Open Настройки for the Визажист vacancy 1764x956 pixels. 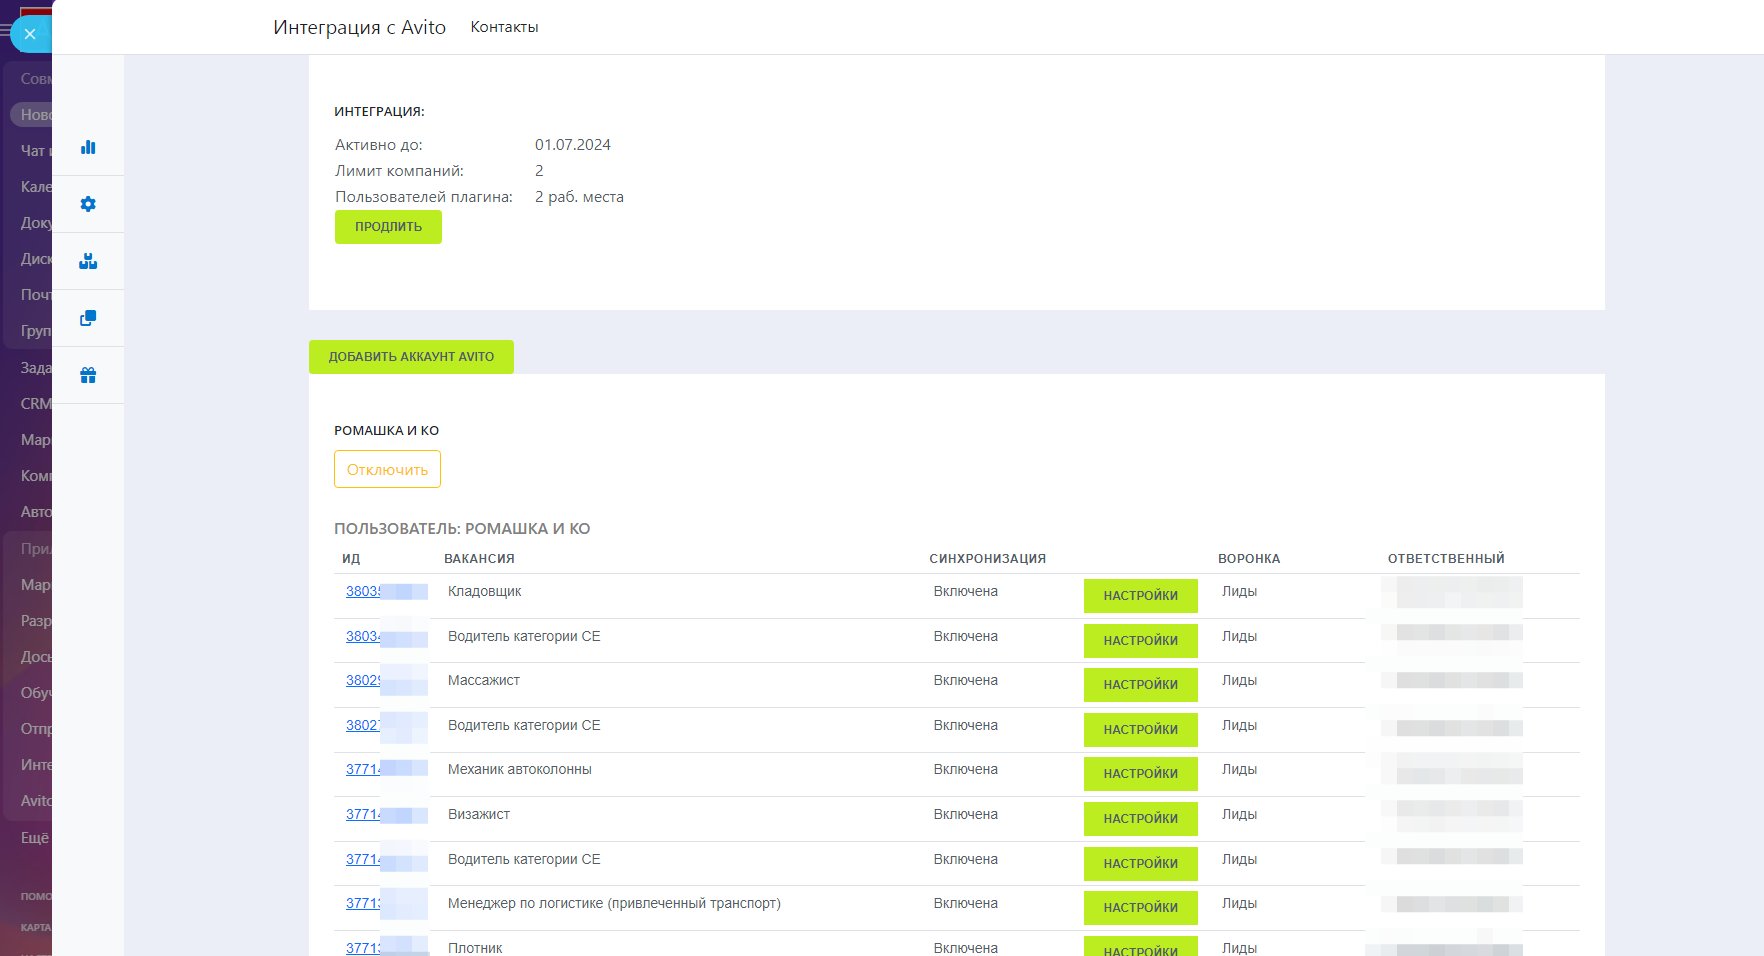point(1140,819)
